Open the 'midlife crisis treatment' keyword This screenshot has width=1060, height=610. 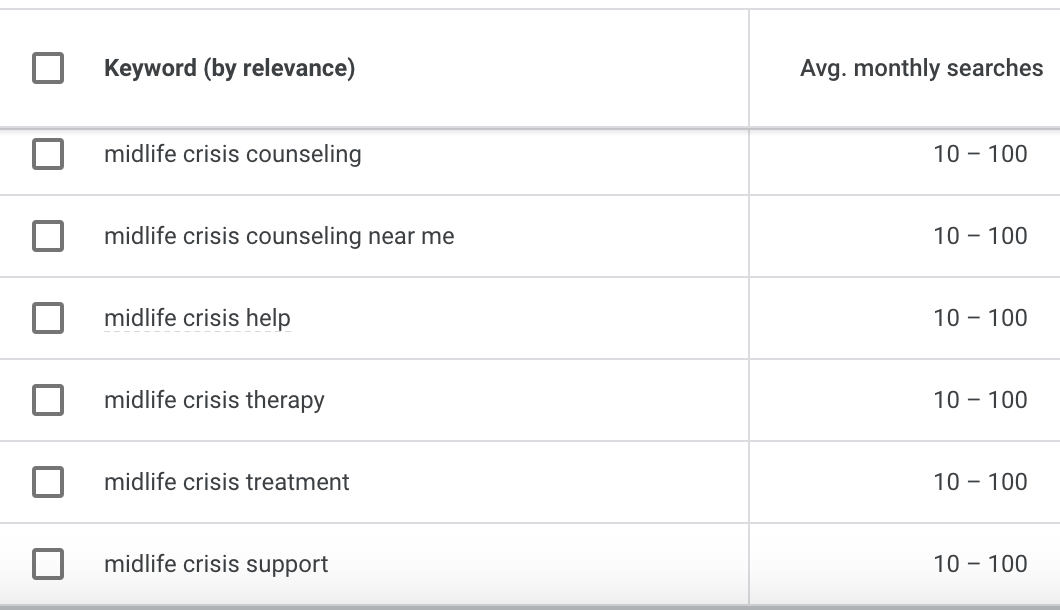click(227, 482)
